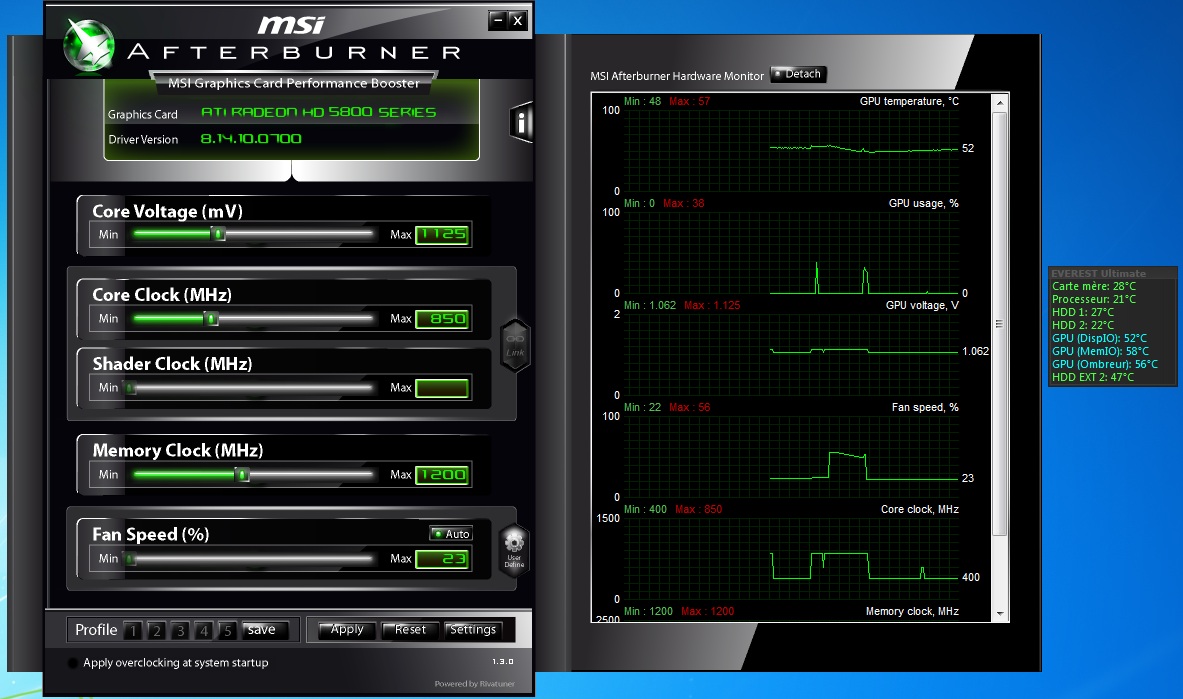1183x699 pixels.
Task: Click the Core Clock slider handle
Action: [x=211, y=319]
